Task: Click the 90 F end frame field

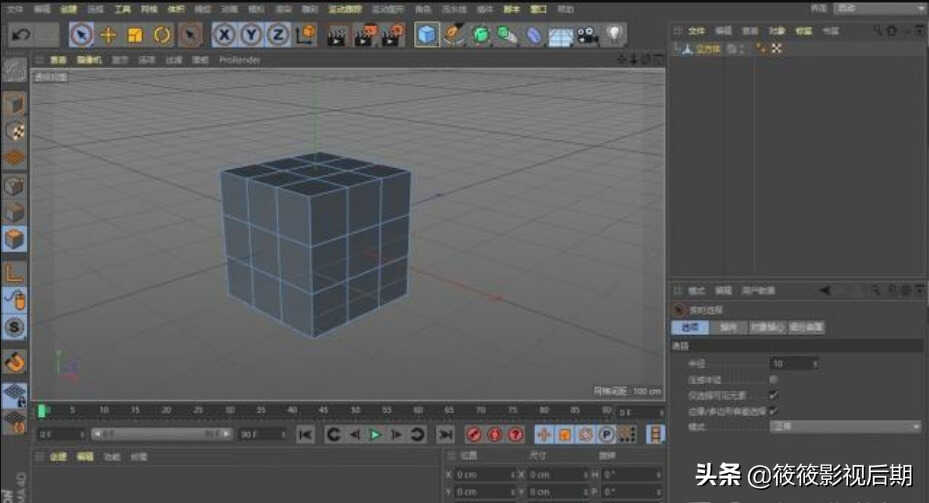Action: point(262,435)
